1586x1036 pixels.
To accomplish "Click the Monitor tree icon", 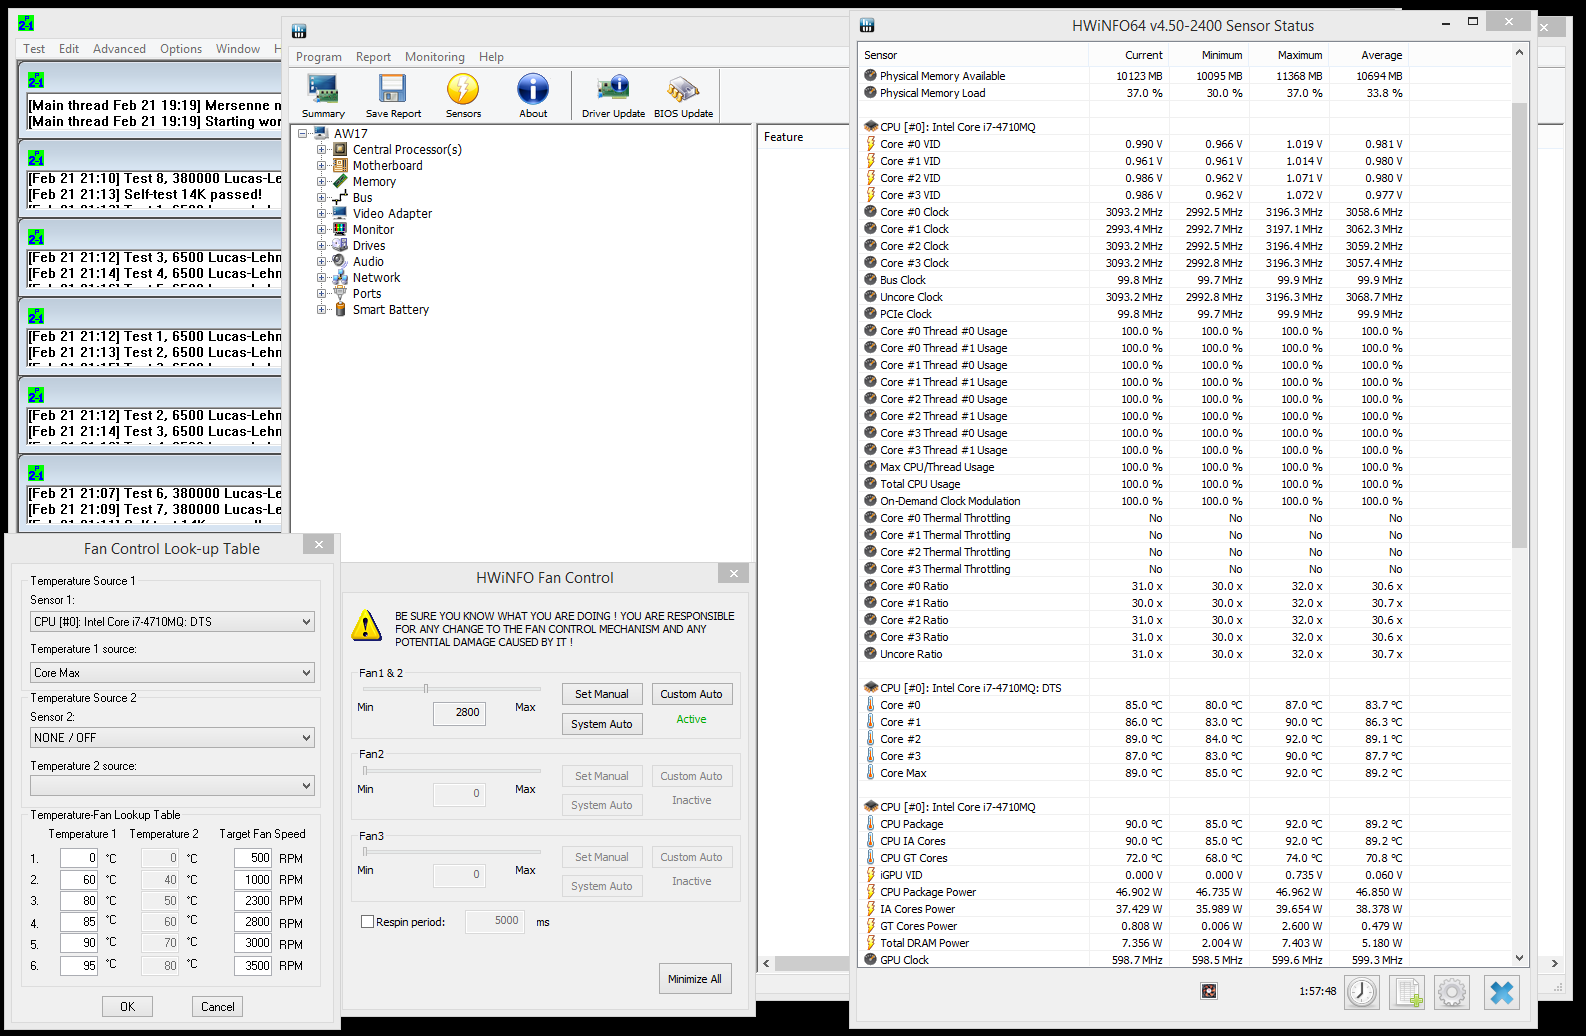I will click(x=340, y=229).
